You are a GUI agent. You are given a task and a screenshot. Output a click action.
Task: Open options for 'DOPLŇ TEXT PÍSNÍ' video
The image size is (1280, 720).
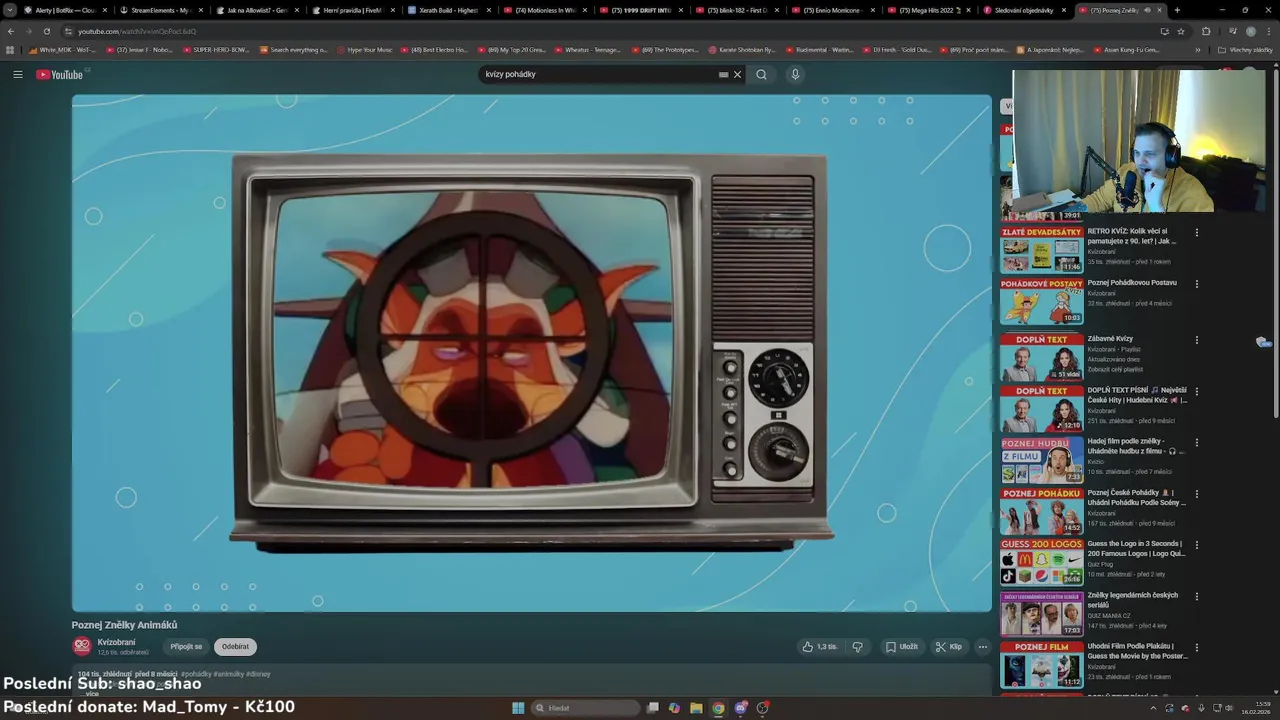(x=1197, y=391)
